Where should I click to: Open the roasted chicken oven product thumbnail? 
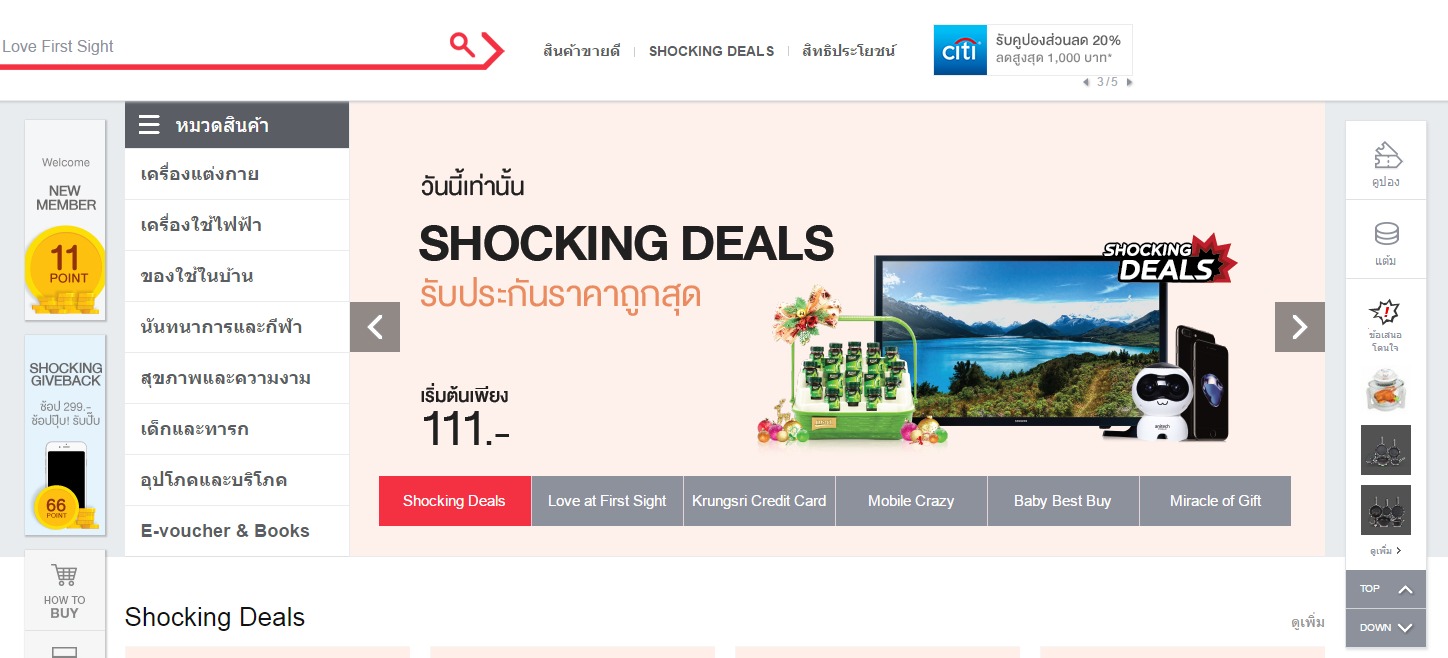1386,390
